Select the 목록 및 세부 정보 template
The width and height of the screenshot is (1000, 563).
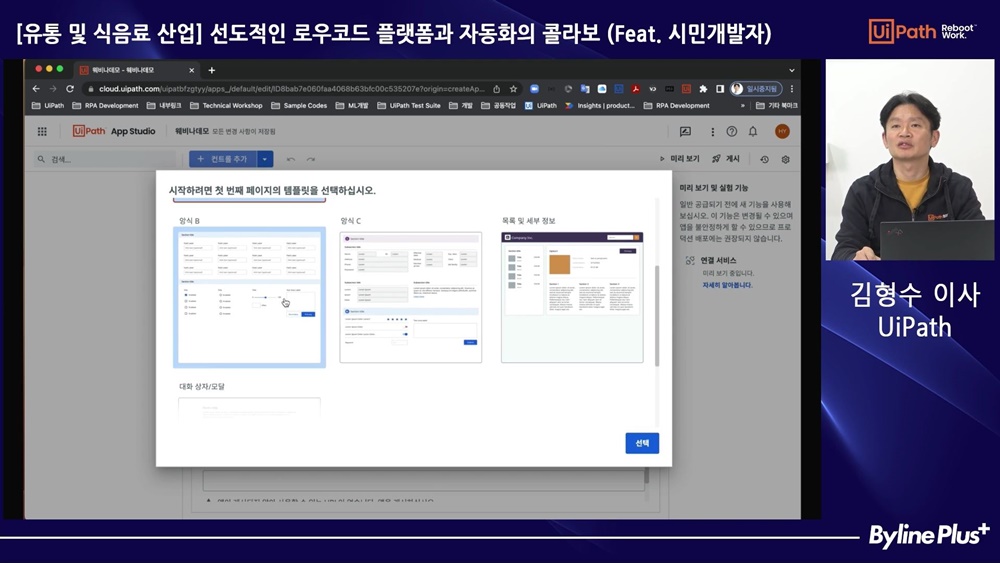pos(572,298)
